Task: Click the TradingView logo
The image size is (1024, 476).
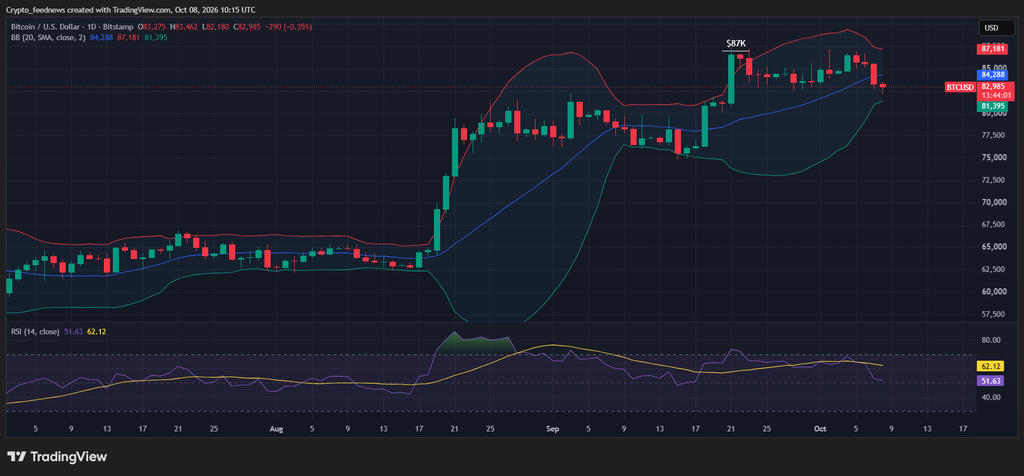Action: 57,457
